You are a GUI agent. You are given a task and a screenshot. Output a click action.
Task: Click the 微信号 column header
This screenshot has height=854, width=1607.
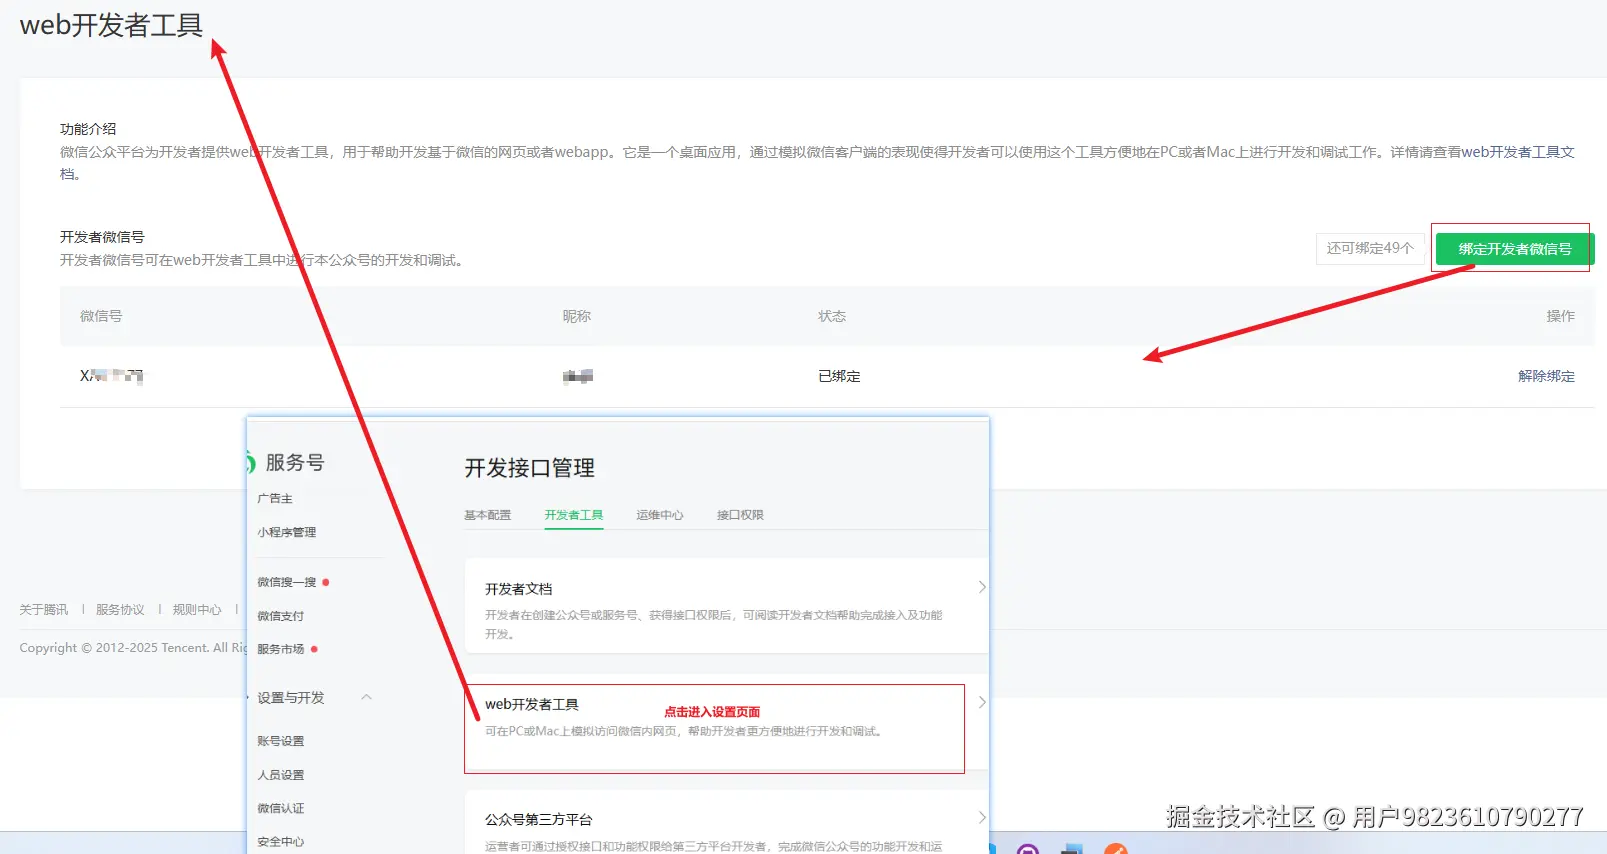coord(101,316)
